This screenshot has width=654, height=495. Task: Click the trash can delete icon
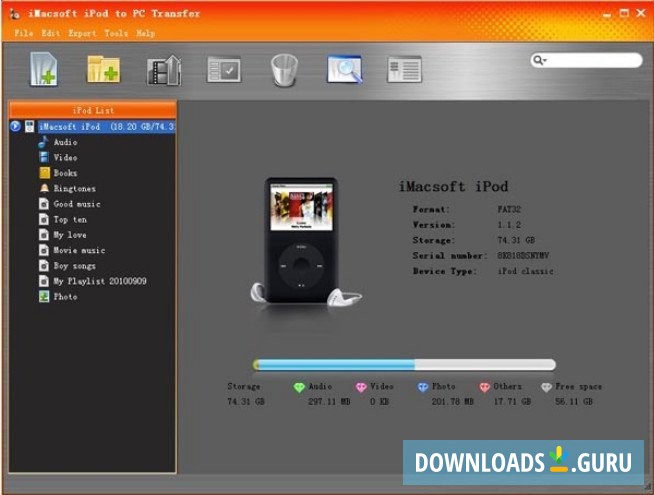[x=284, y=70]
